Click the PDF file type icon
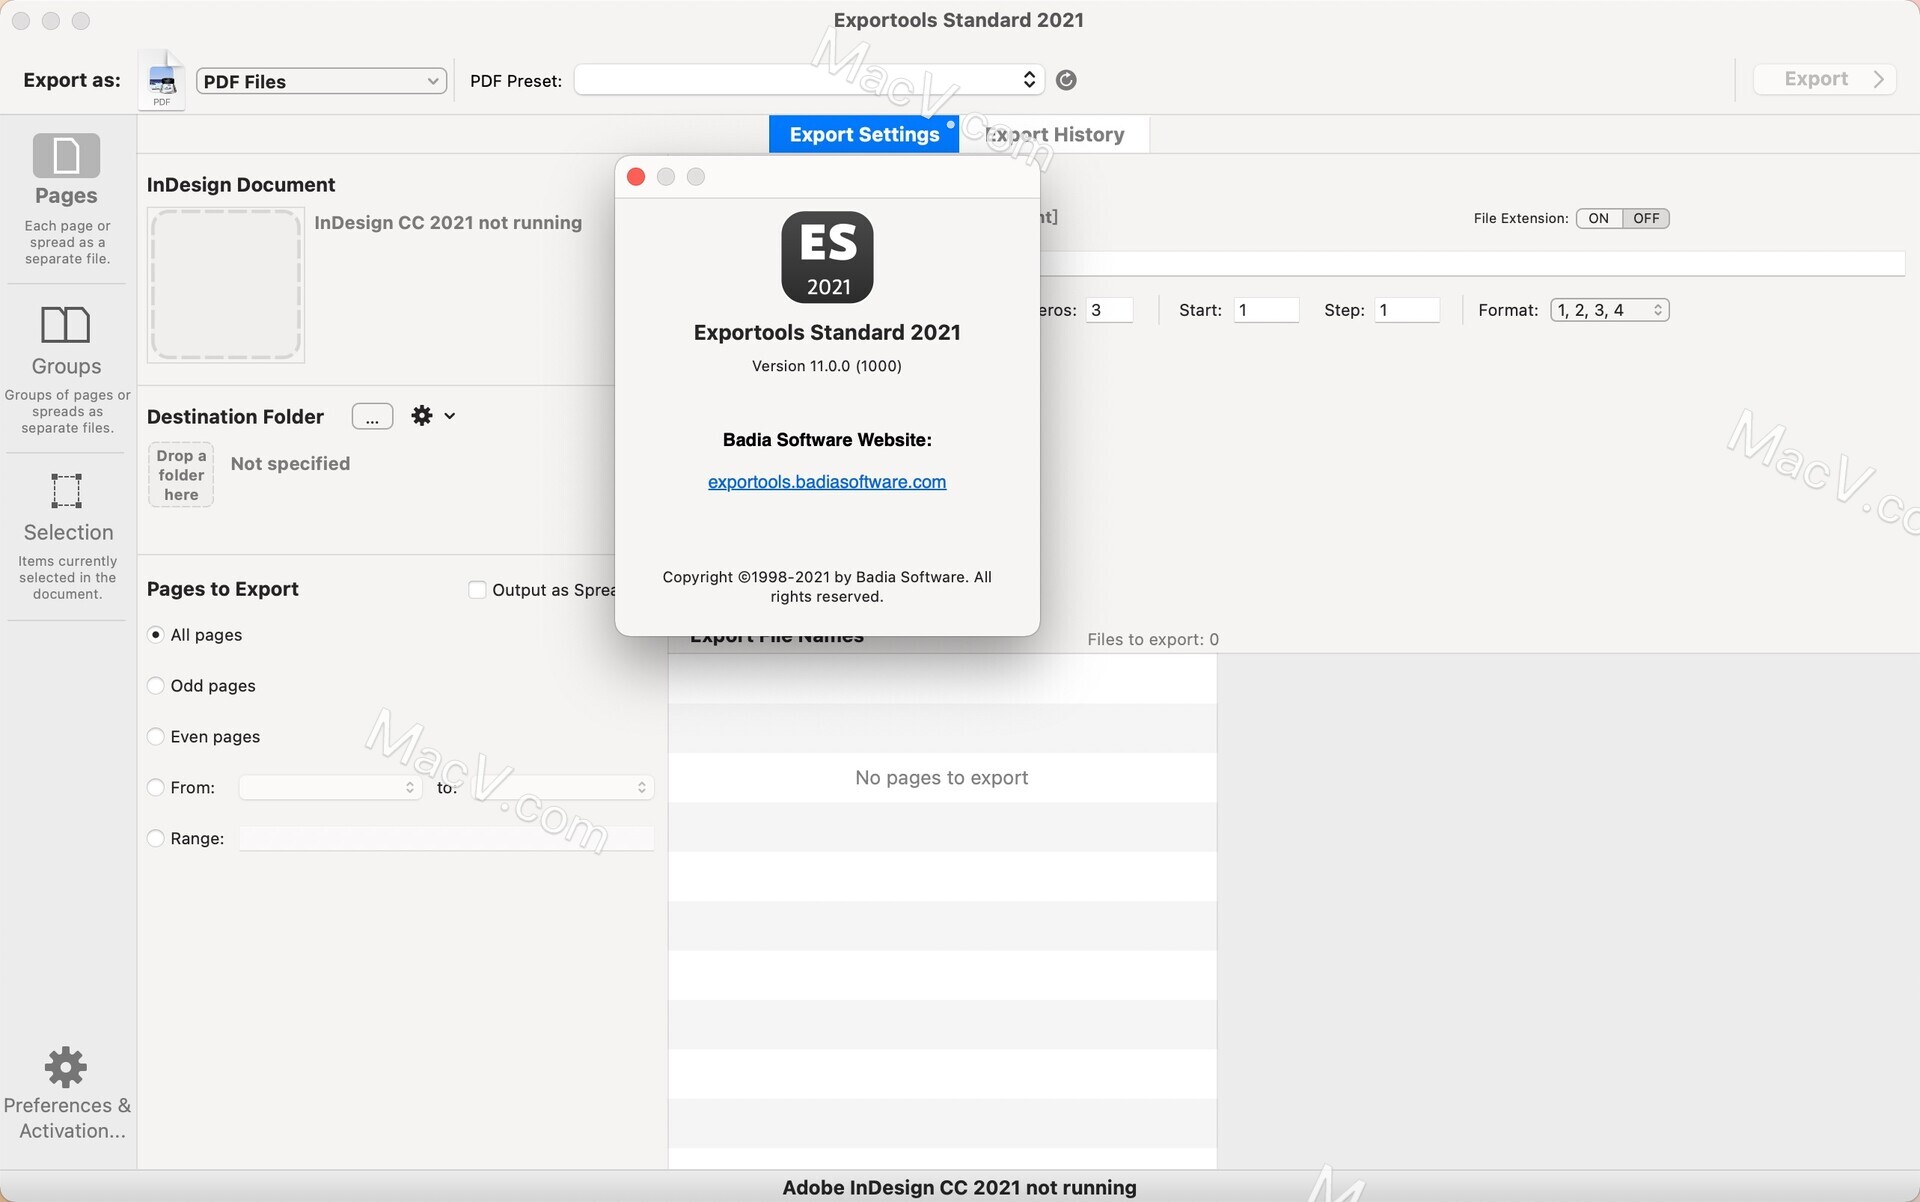 pos(162,80)
